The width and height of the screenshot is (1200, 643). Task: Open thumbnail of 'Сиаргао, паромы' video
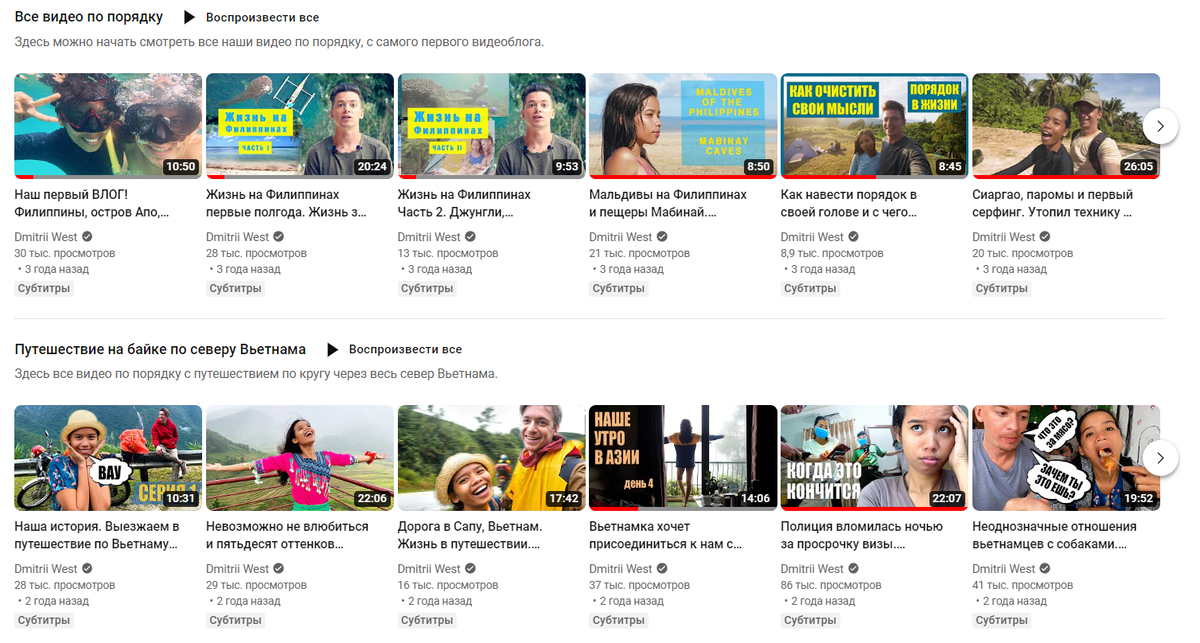coord(1066,126)
